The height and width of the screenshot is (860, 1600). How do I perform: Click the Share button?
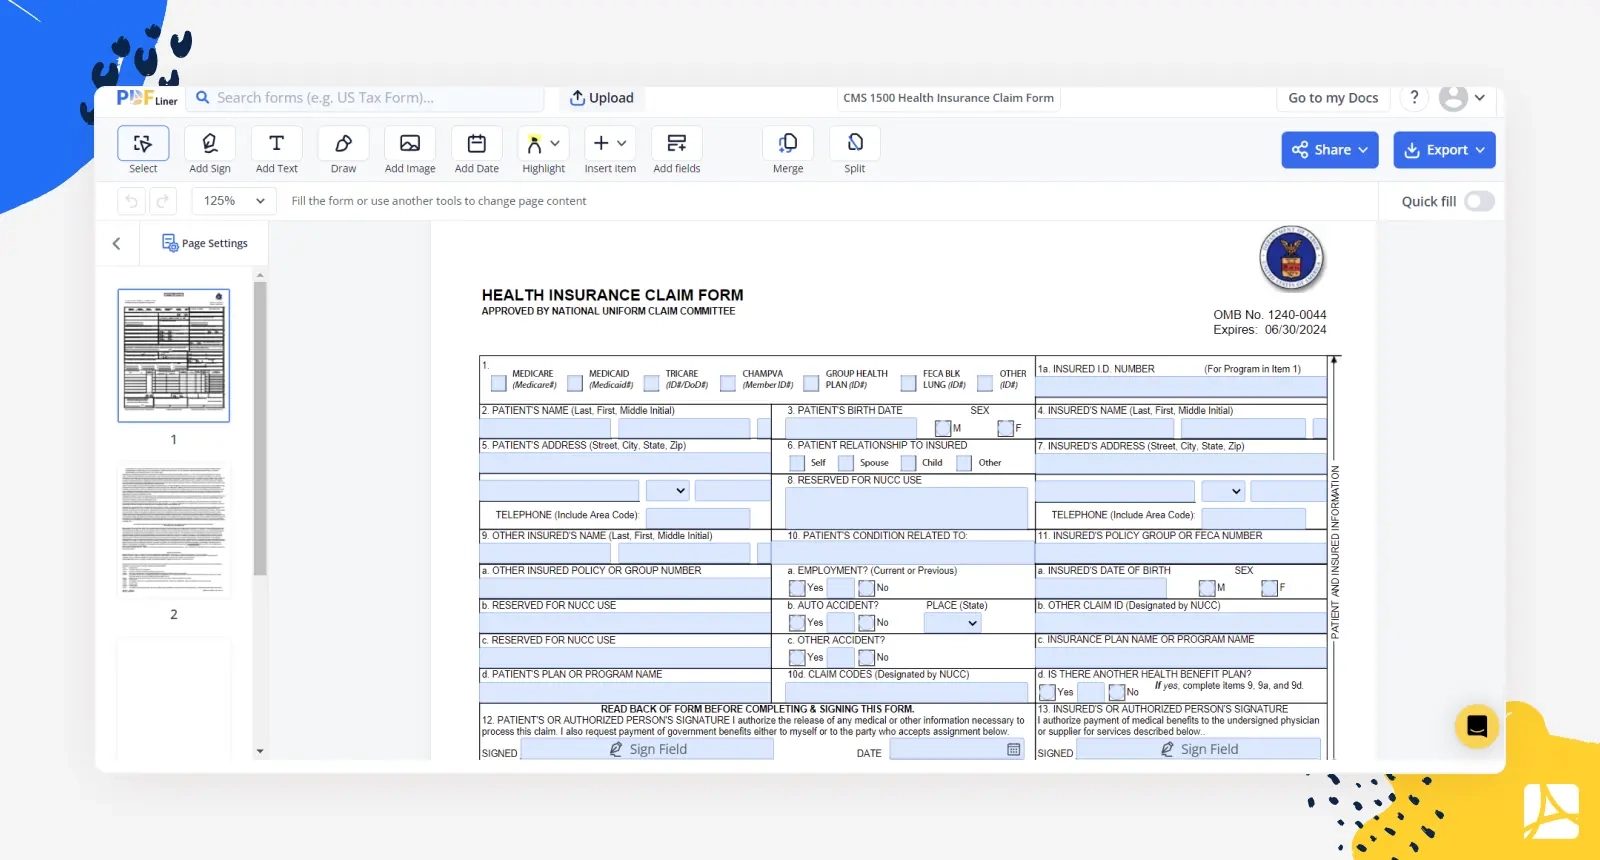pos(1330,150)
